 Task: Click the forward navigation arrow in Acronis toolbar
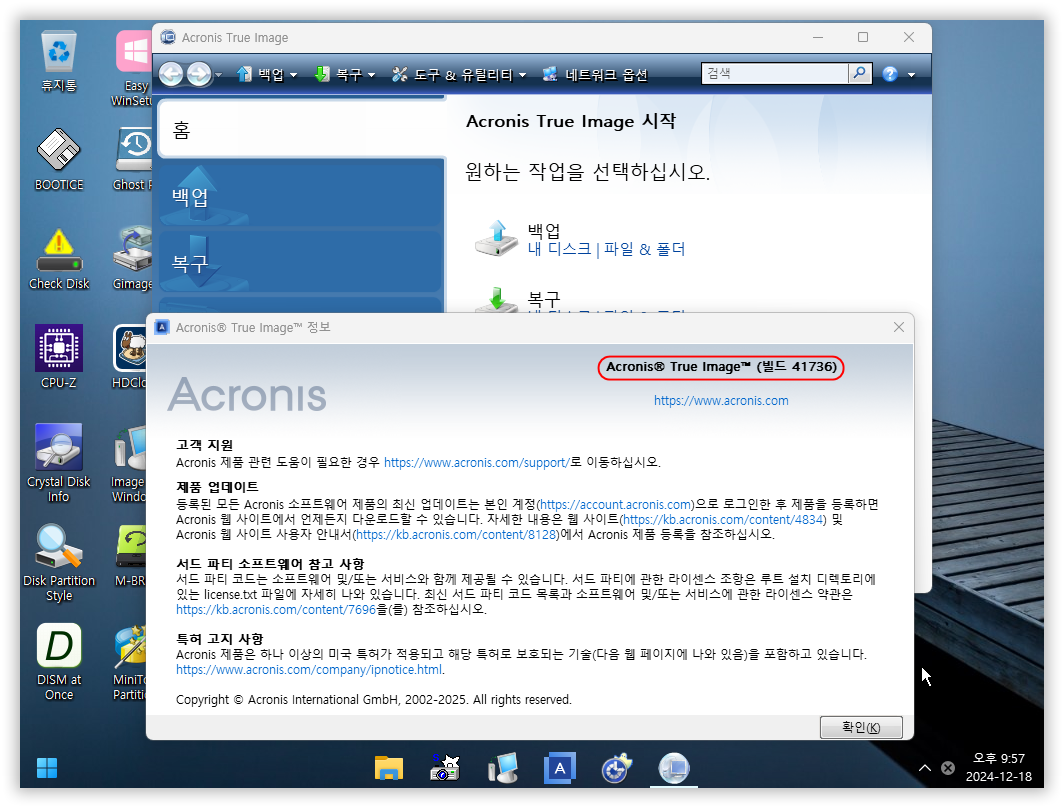point(199,74)
